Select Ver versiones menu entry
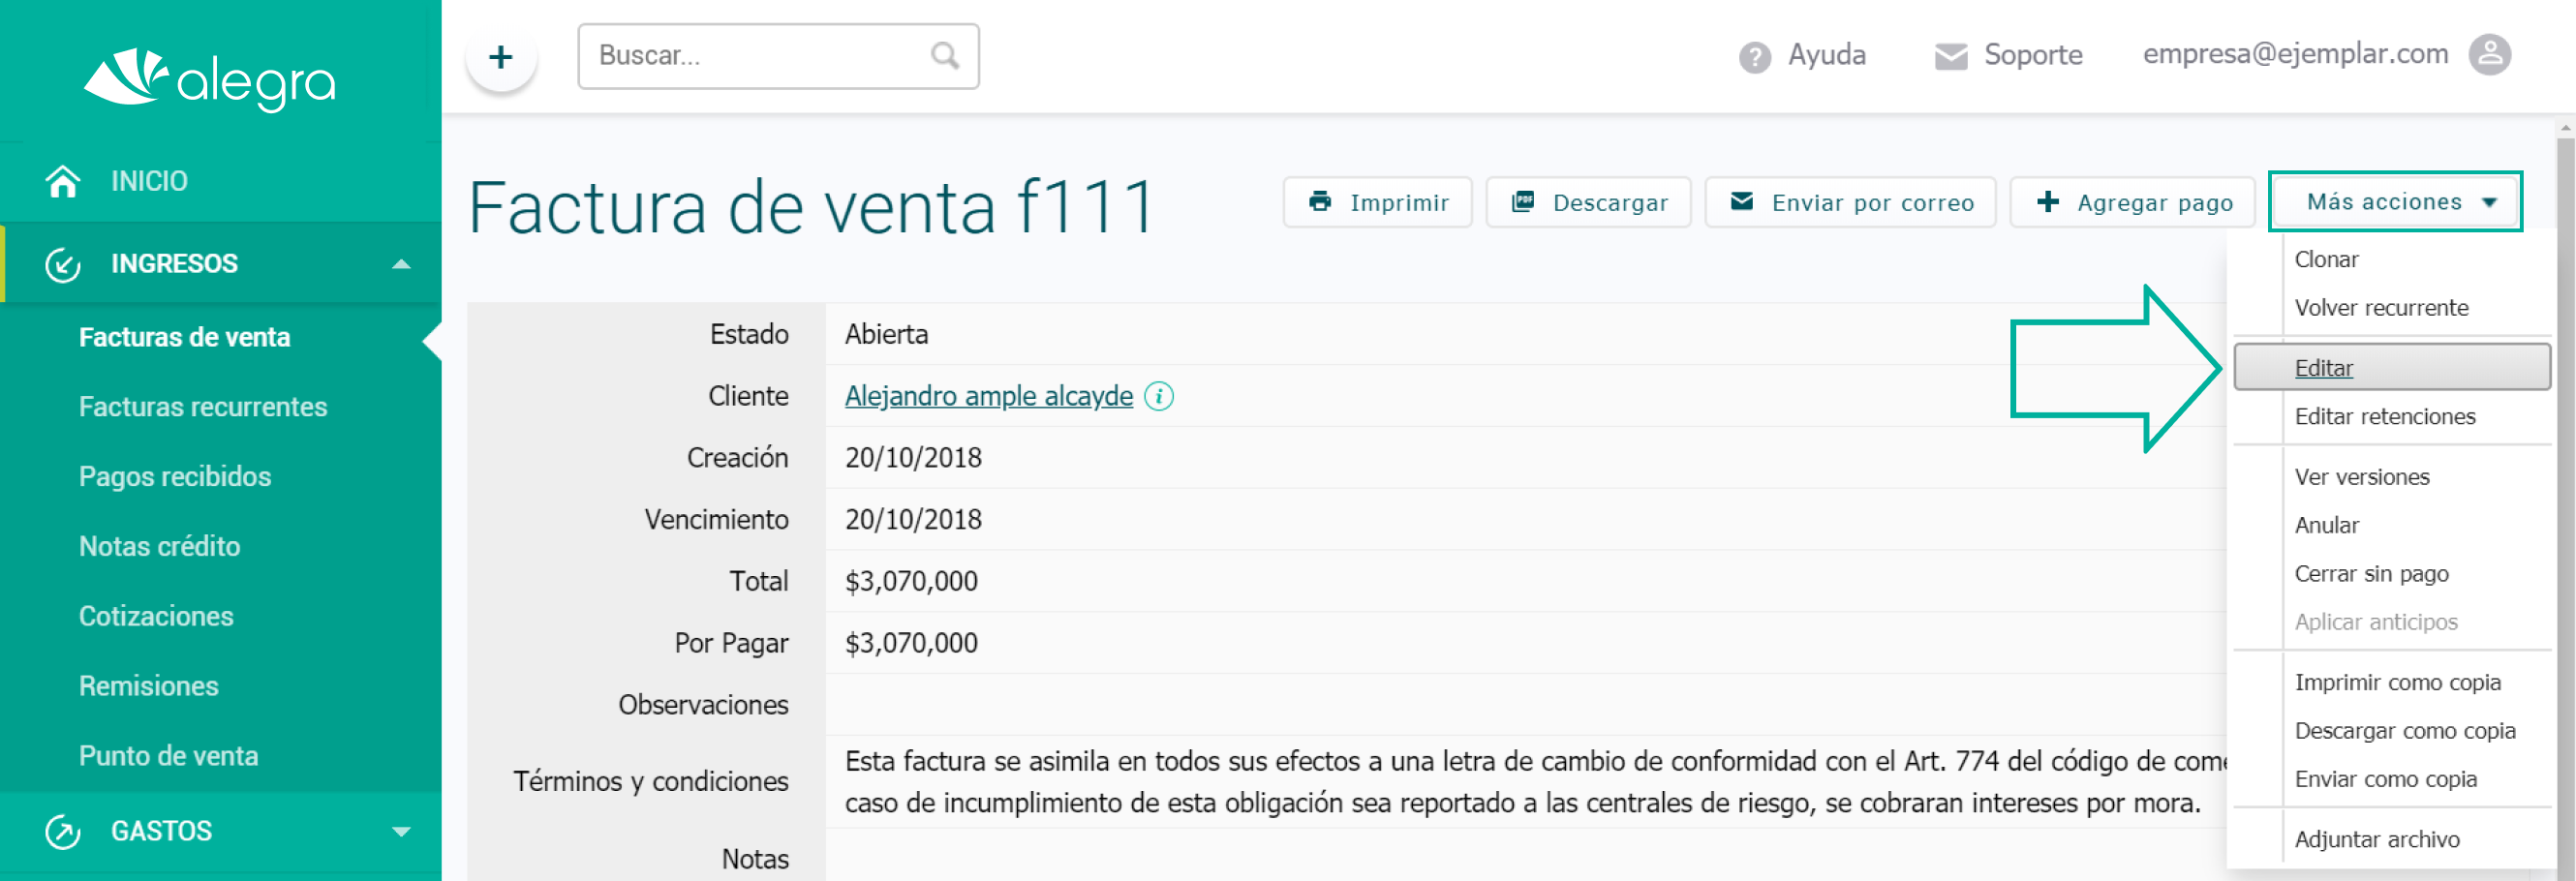The image size is (2576, 881). tap(2361, 477)
